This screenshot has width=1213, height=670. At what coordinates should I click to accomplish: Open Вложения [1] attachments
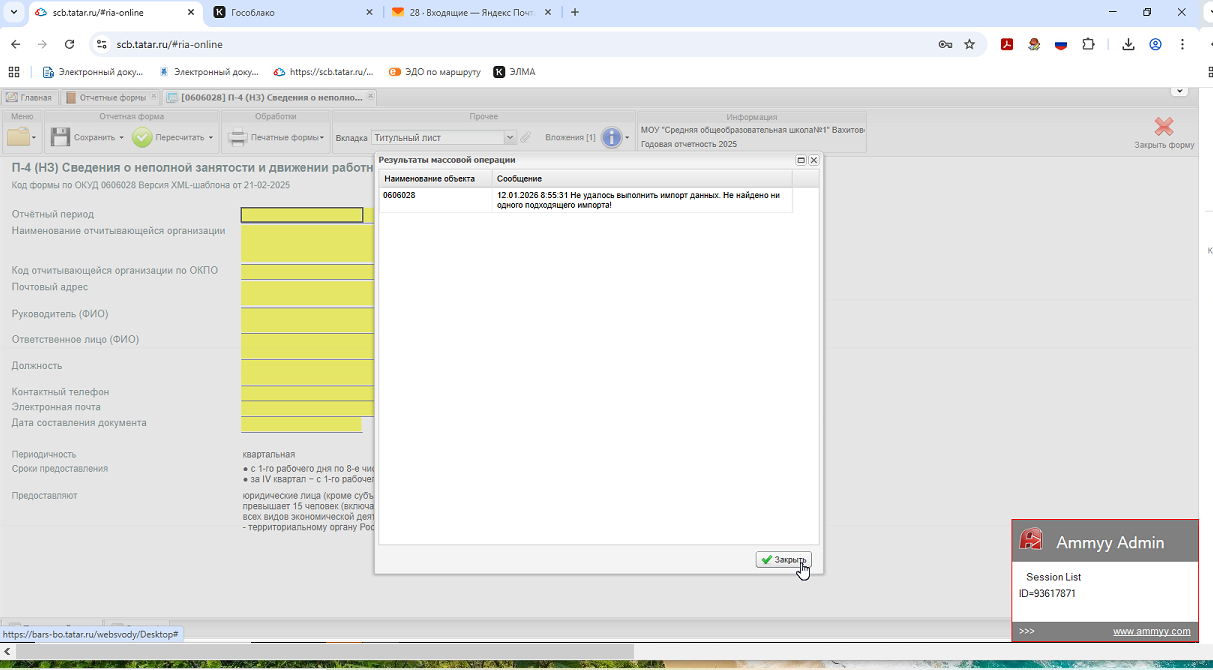coord(570,137)
